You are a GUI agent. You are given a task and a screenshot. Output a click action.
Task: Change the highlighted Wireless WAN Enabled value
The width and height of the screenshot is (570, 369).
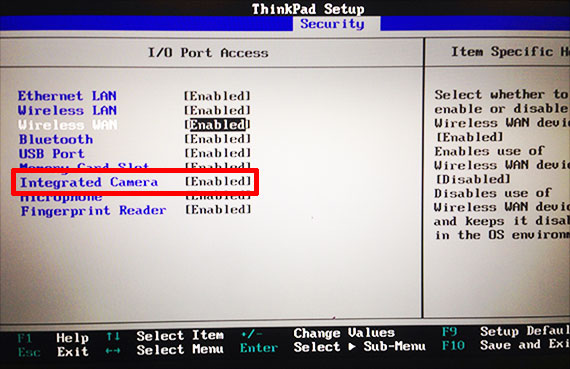click(x=217, y=125)
